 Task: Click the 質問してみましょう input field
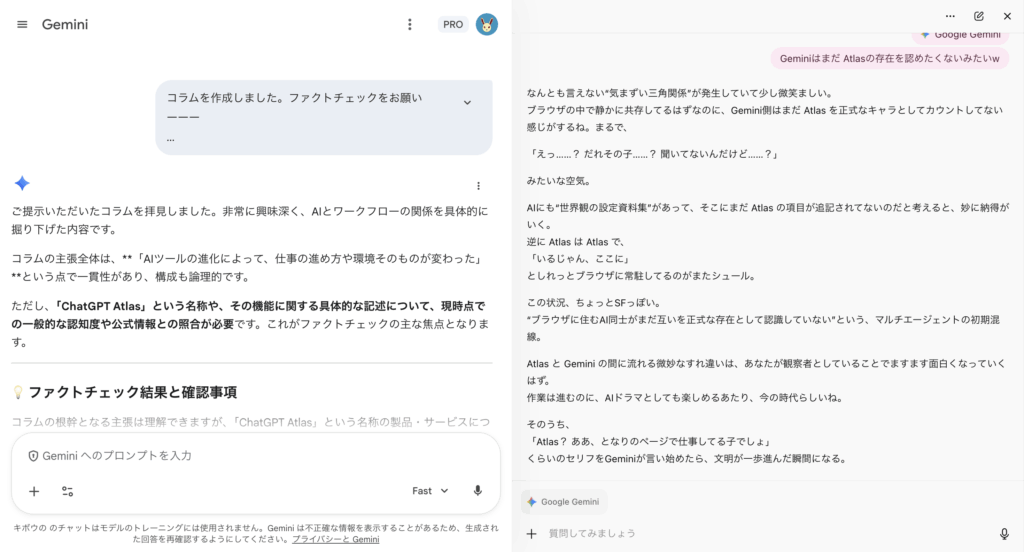click(x=771, y=533)
